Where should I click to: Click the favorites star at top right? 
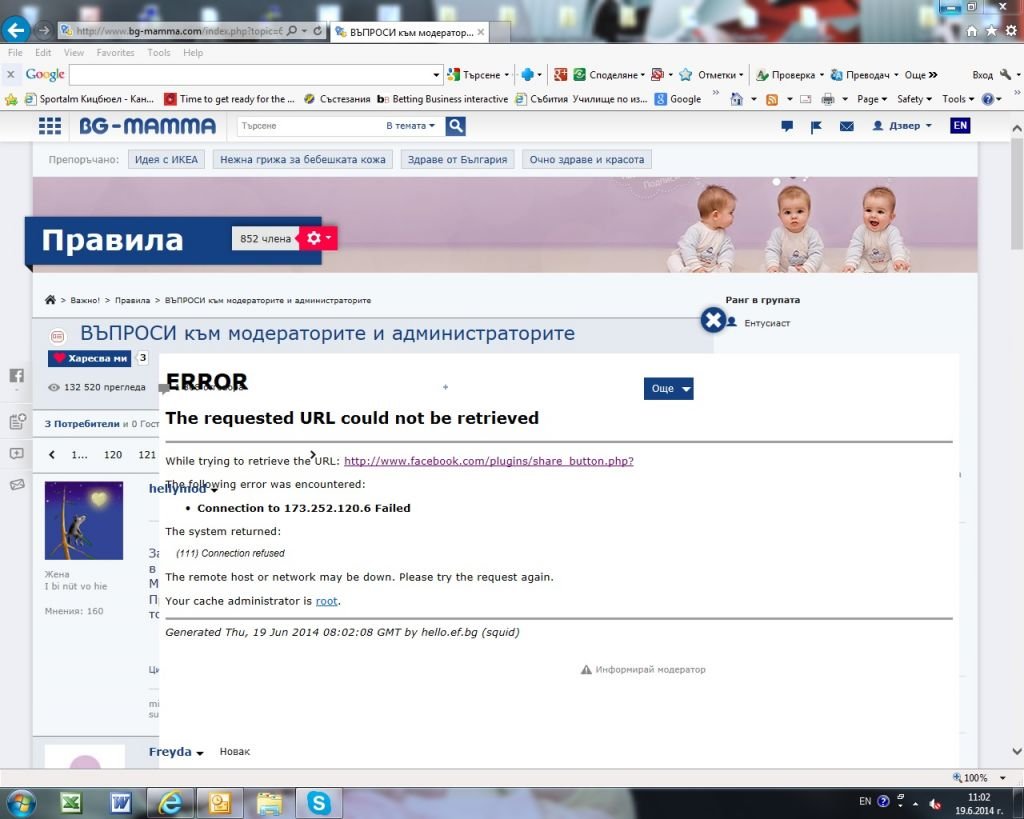coord(991,30)
